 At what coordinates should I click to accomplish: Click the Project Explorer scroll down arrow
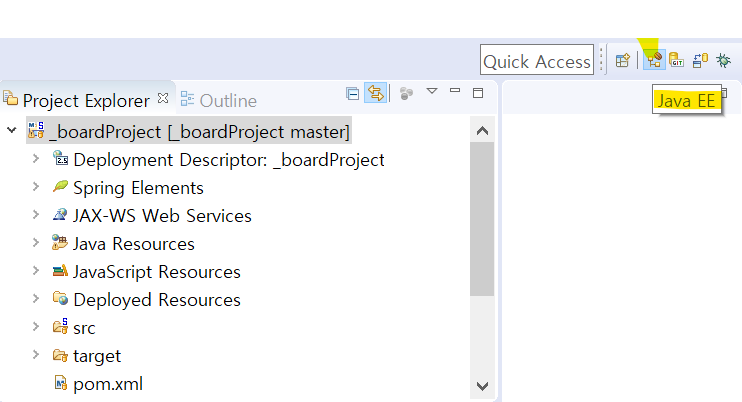(x=482, y=386)
